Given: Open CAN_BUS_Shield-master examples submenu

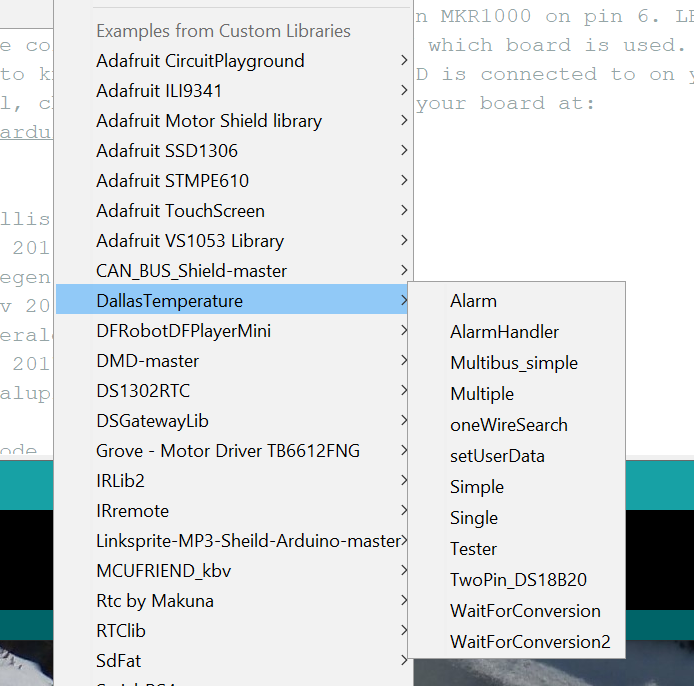Looking at the screenshot, I should (x=234, y=271).
